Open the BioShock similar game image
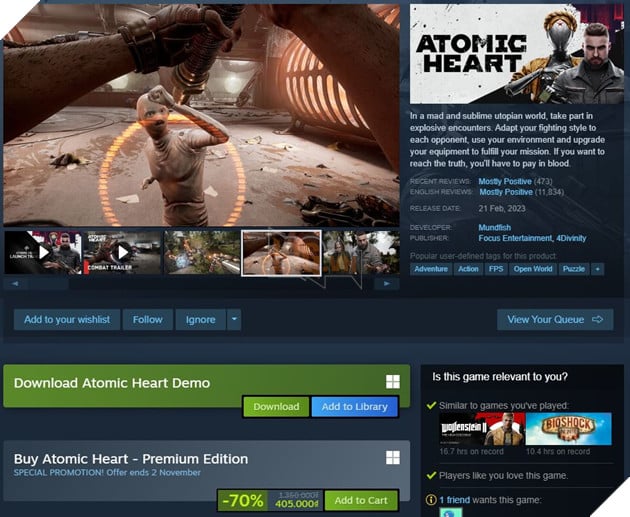Image resolution: width=630 pixels, height=517 pixels. click(x=569, y=429)
